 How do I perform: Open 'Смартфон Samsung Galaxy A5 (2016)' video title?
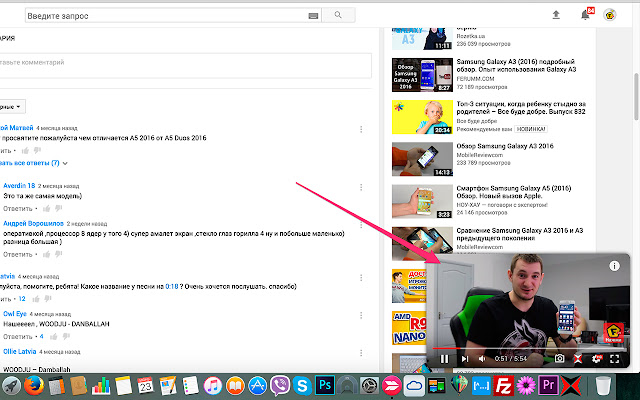click(x=513, y=192)
